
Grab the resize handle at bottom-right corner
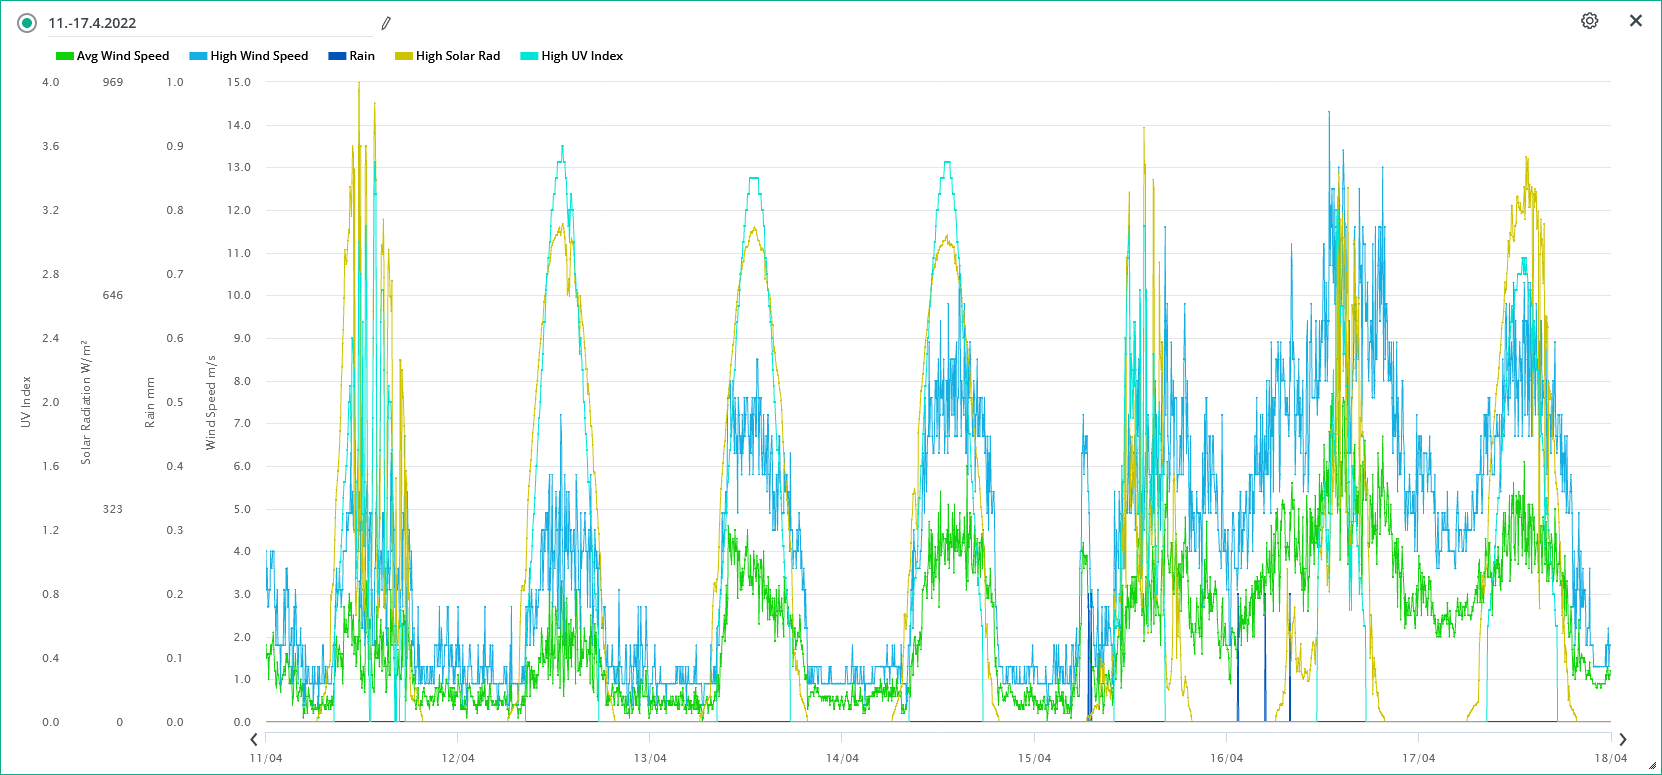coord(1652,766)
